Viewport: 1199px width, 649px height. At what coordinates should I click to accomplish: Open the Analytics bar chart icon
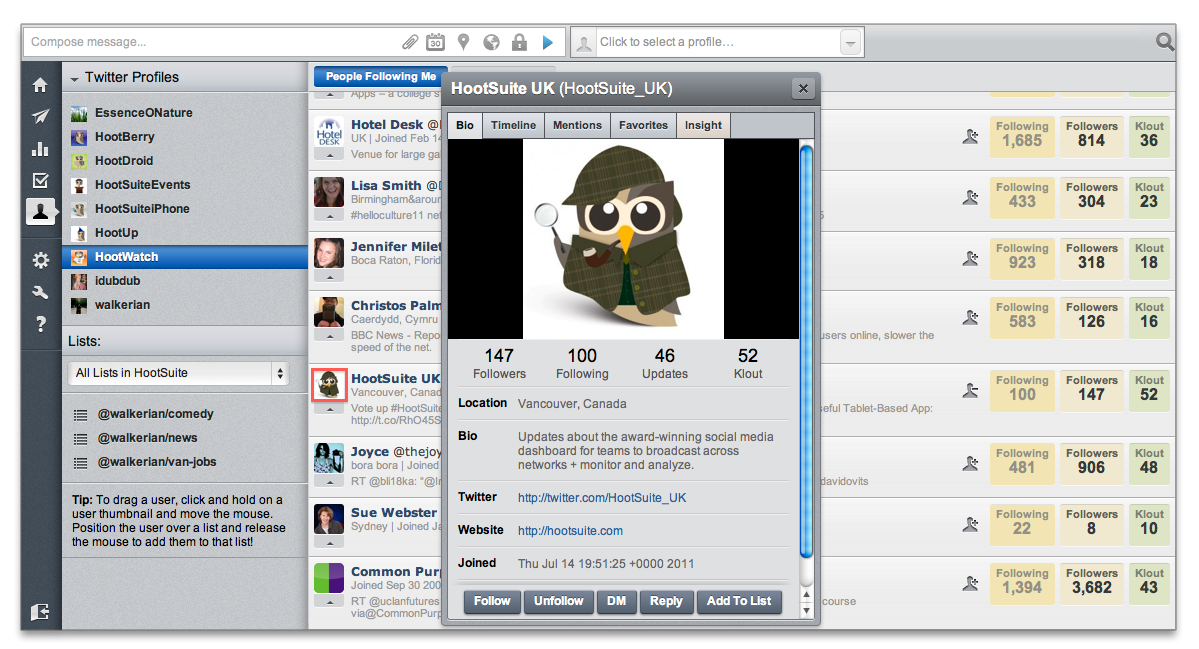(x=41, y=148)
